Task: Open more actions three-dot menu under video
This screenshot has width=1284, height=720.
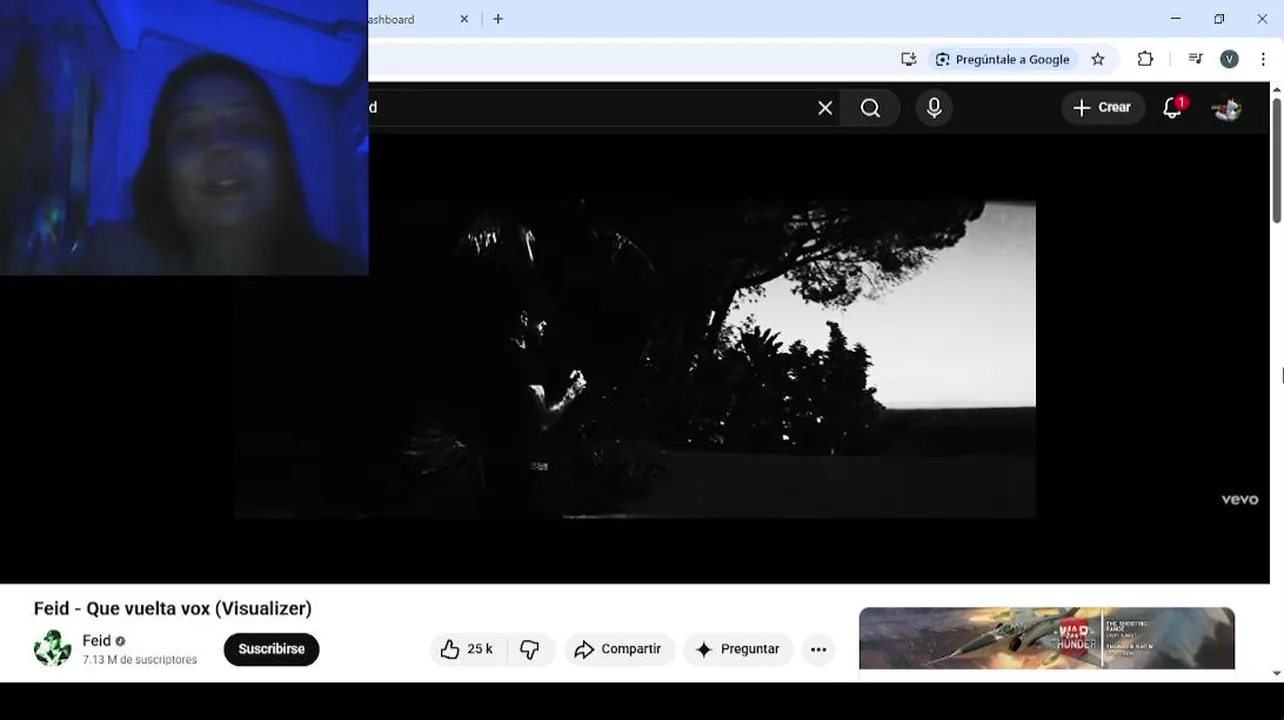Action: [x=818, y=649]
